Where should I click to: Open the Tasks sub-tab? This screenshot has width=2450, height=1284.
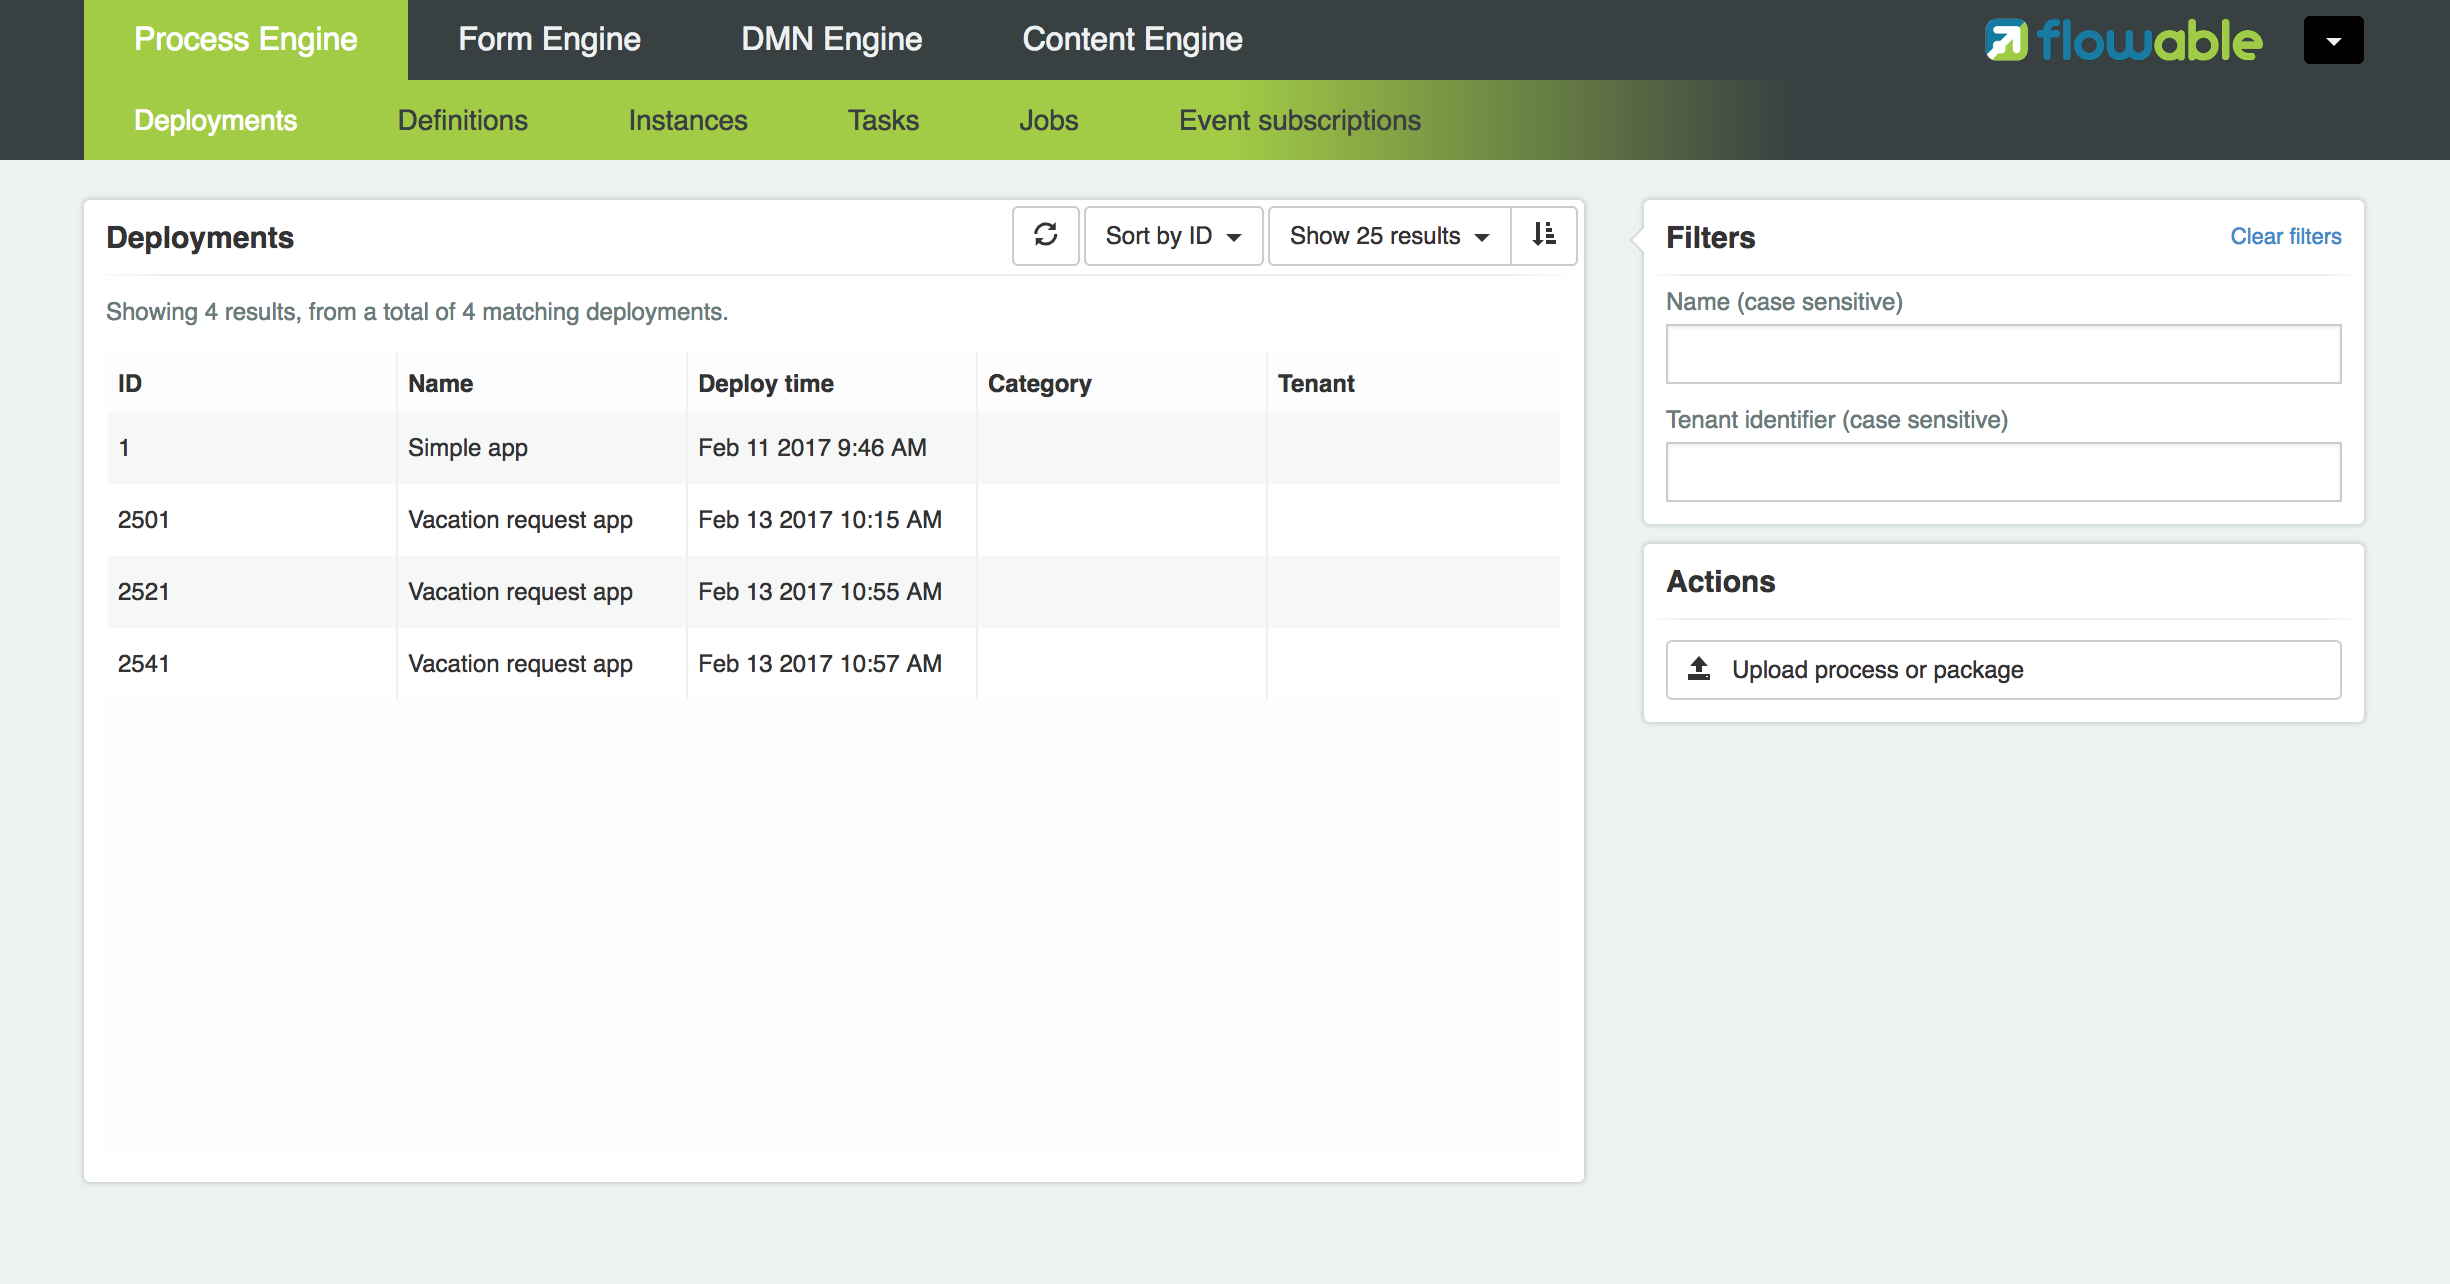(883, 120)
